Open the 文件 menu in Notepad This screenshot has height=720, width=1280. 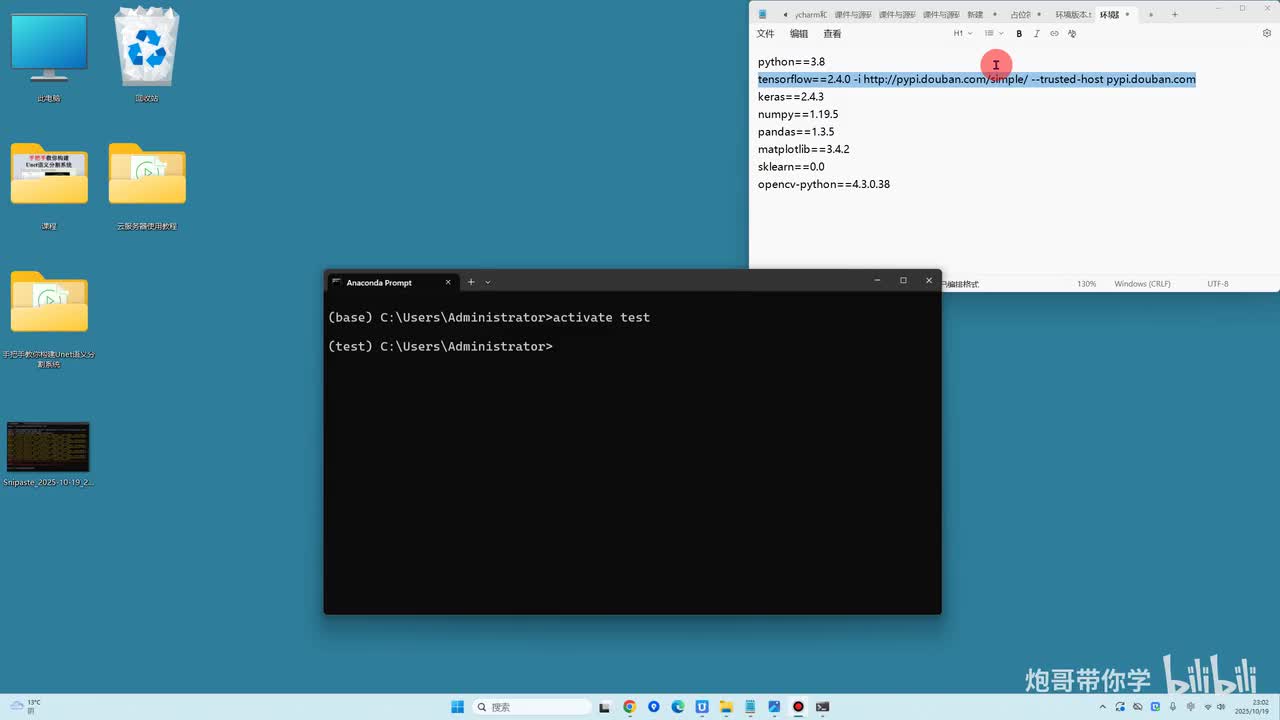coord(765,34)
